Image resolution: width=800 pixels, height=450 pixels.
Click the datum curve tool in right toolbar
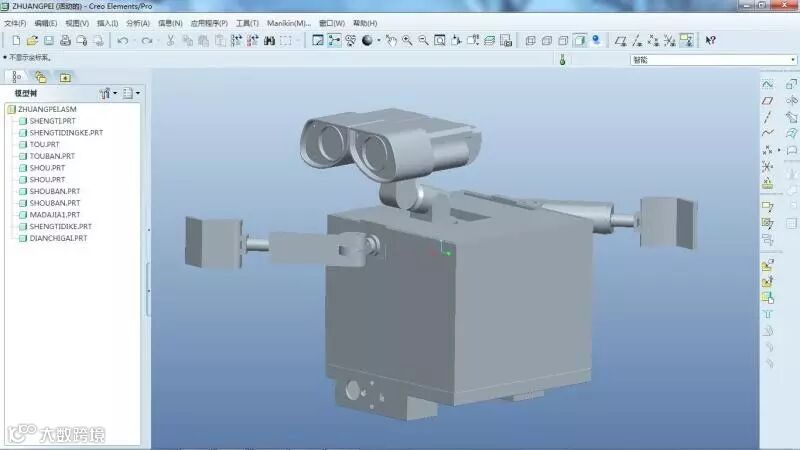[x=767, y=133]
